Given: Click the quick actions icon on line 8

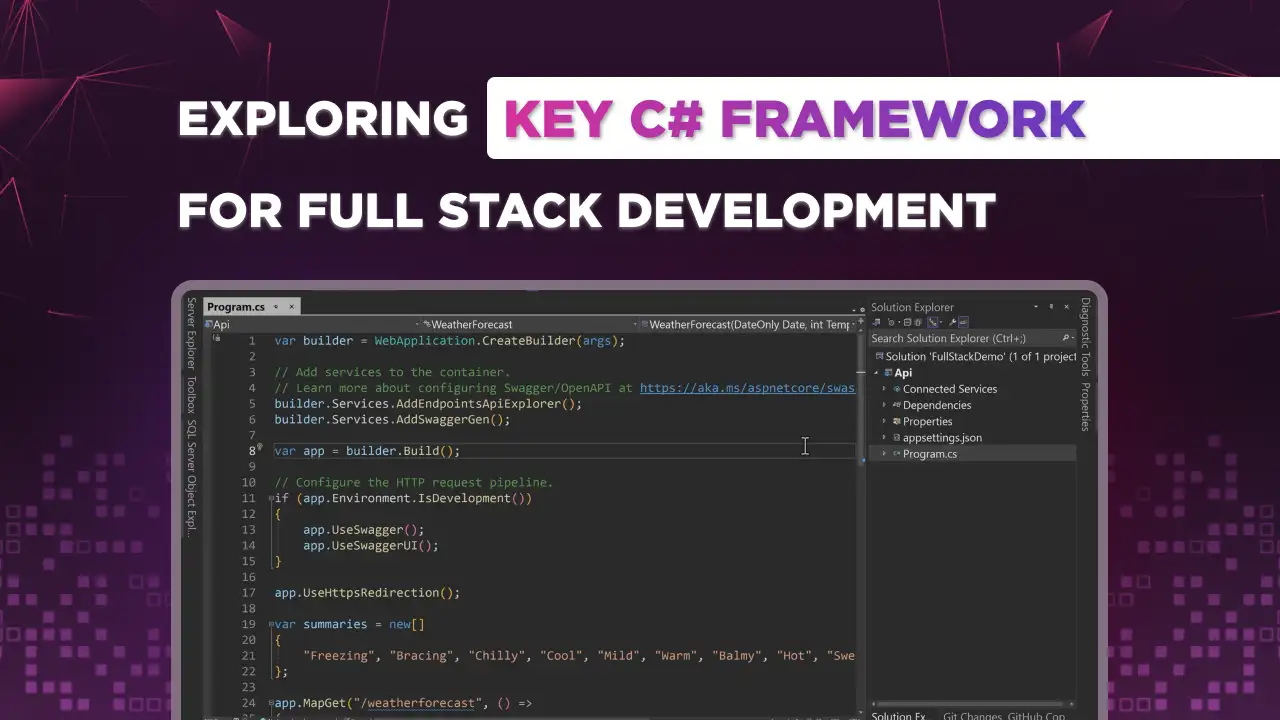Looking at the screenshot, I should click(x=260, y=449).
